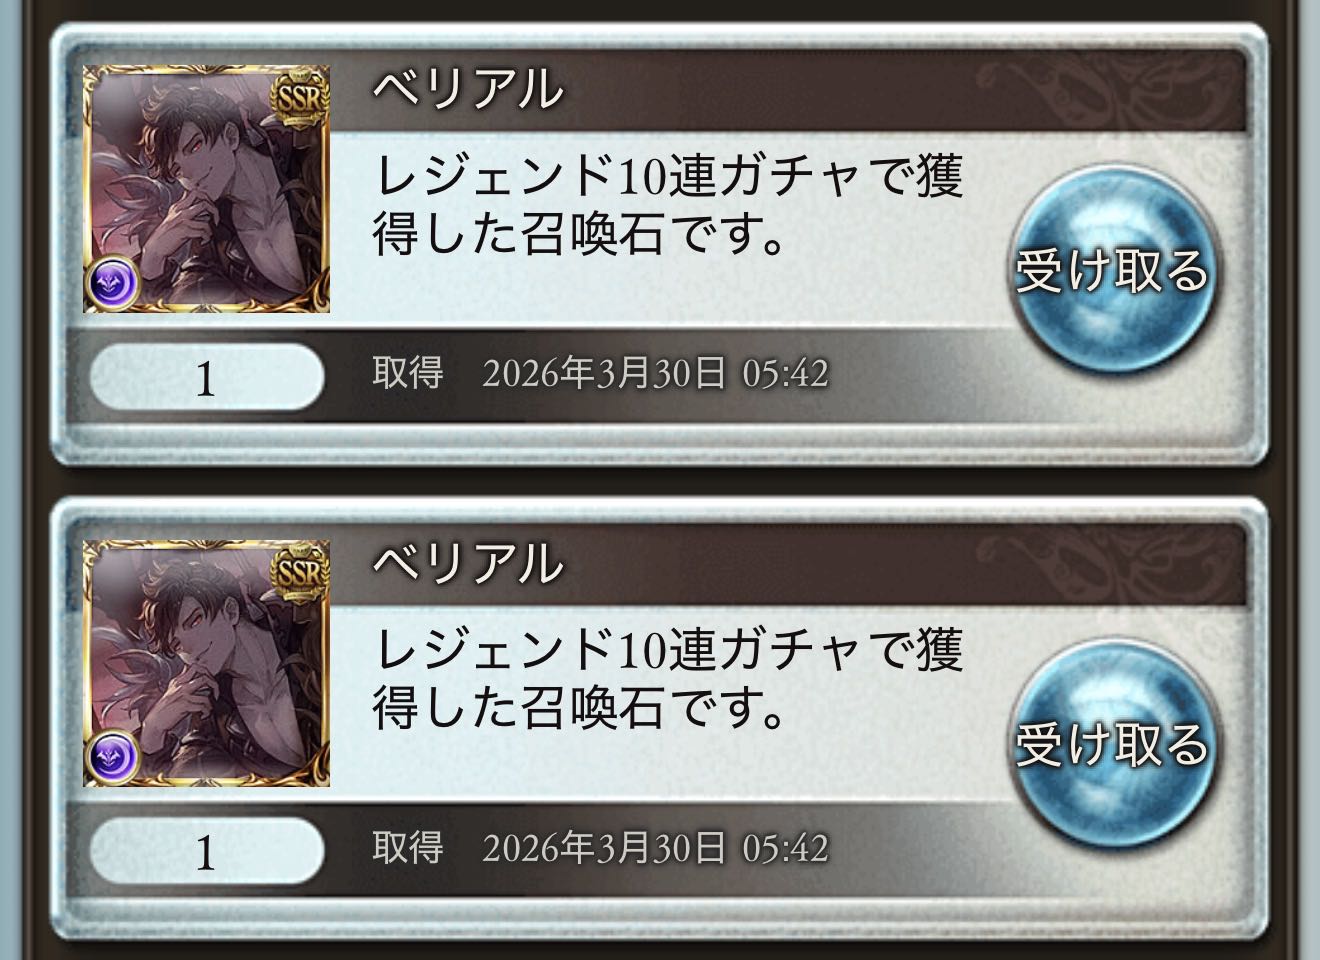The image size is (1320, 960).
Task: Tap the first item's 2026年3月30日 05:42 timestamp
Action: [x=655, y=374]
